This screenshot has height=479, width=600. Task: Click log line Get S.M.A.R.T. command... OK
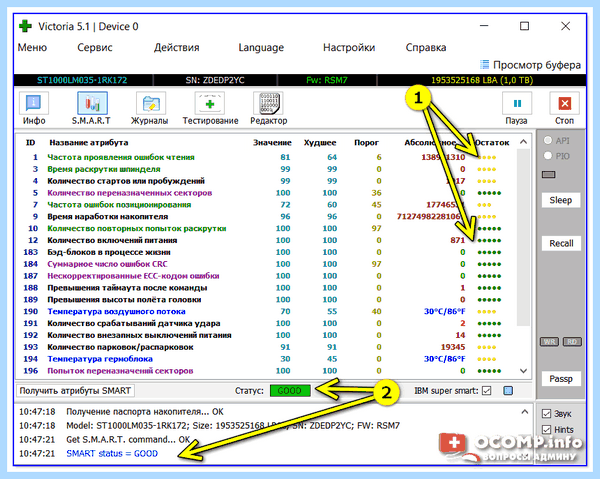click(x=128, y=440)
